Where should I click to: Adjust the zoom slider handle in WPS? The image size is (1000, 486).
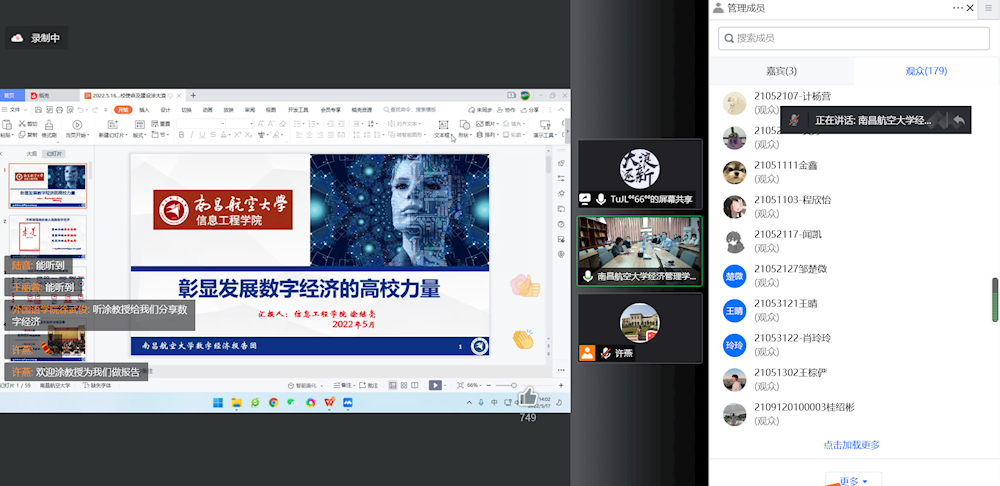click(x=514, y=385)
